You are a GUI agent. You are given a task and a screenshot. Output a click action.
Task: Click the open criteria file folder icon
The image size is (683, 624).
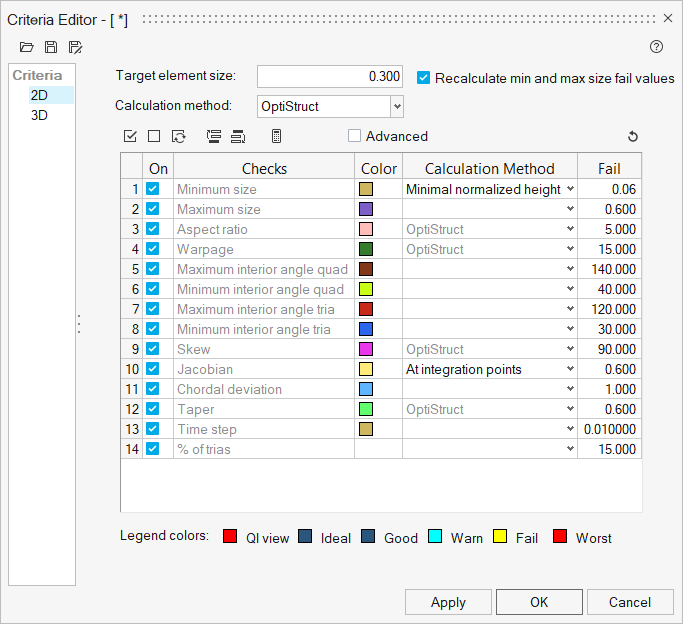coord(26,47)
